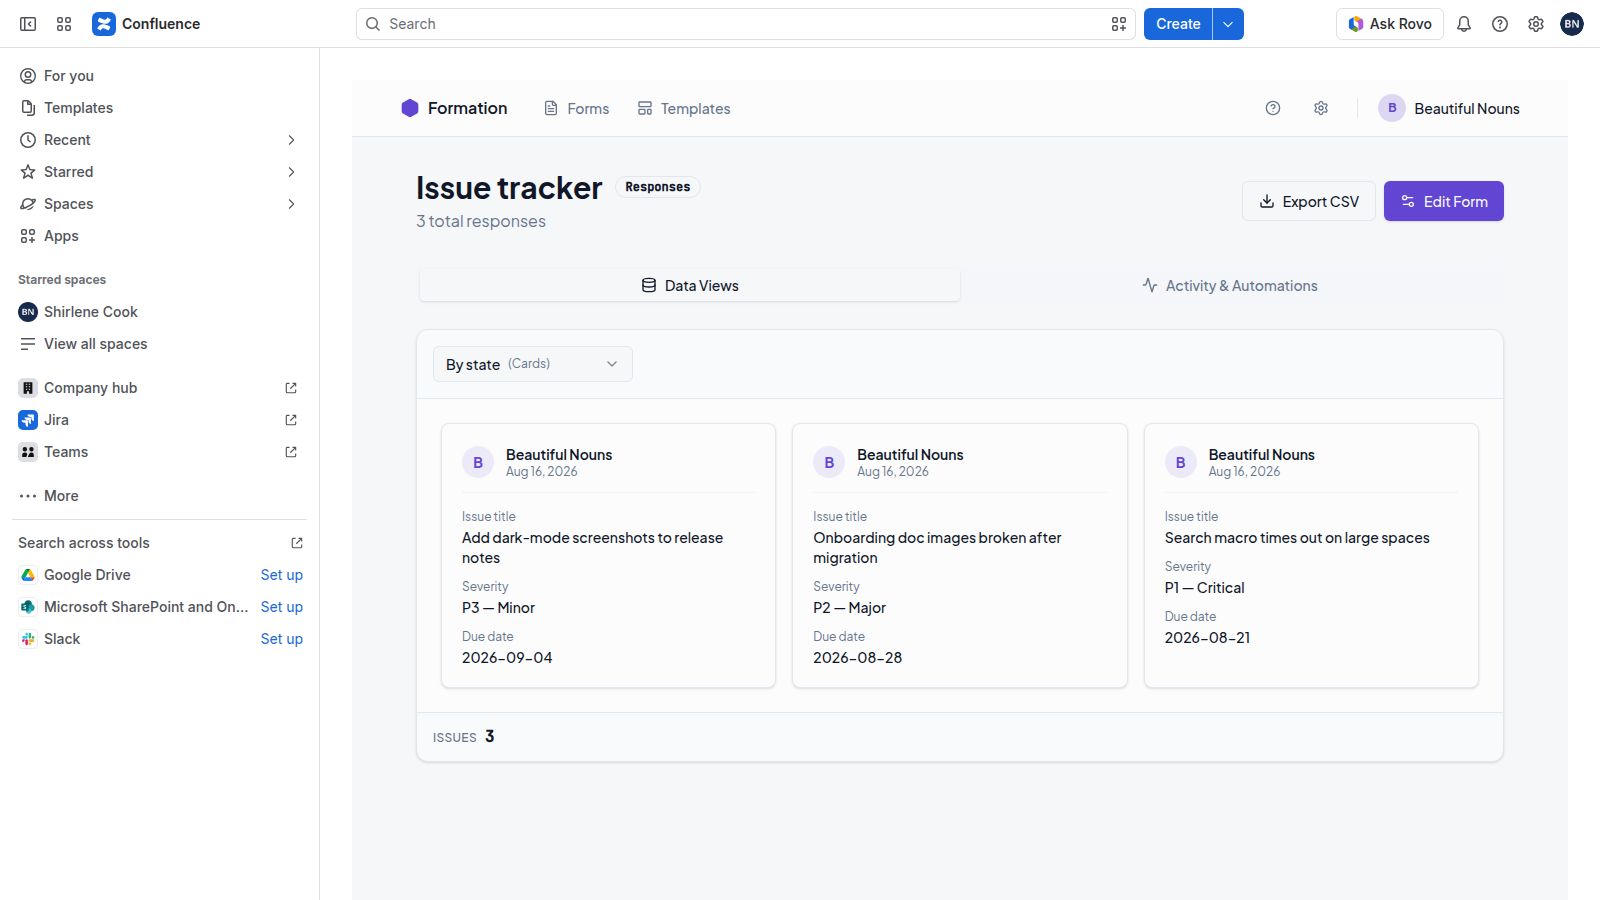This screenshot has width=1600, height=900.
Task: Open the Create dropdown arrow
Action: 1228,24
